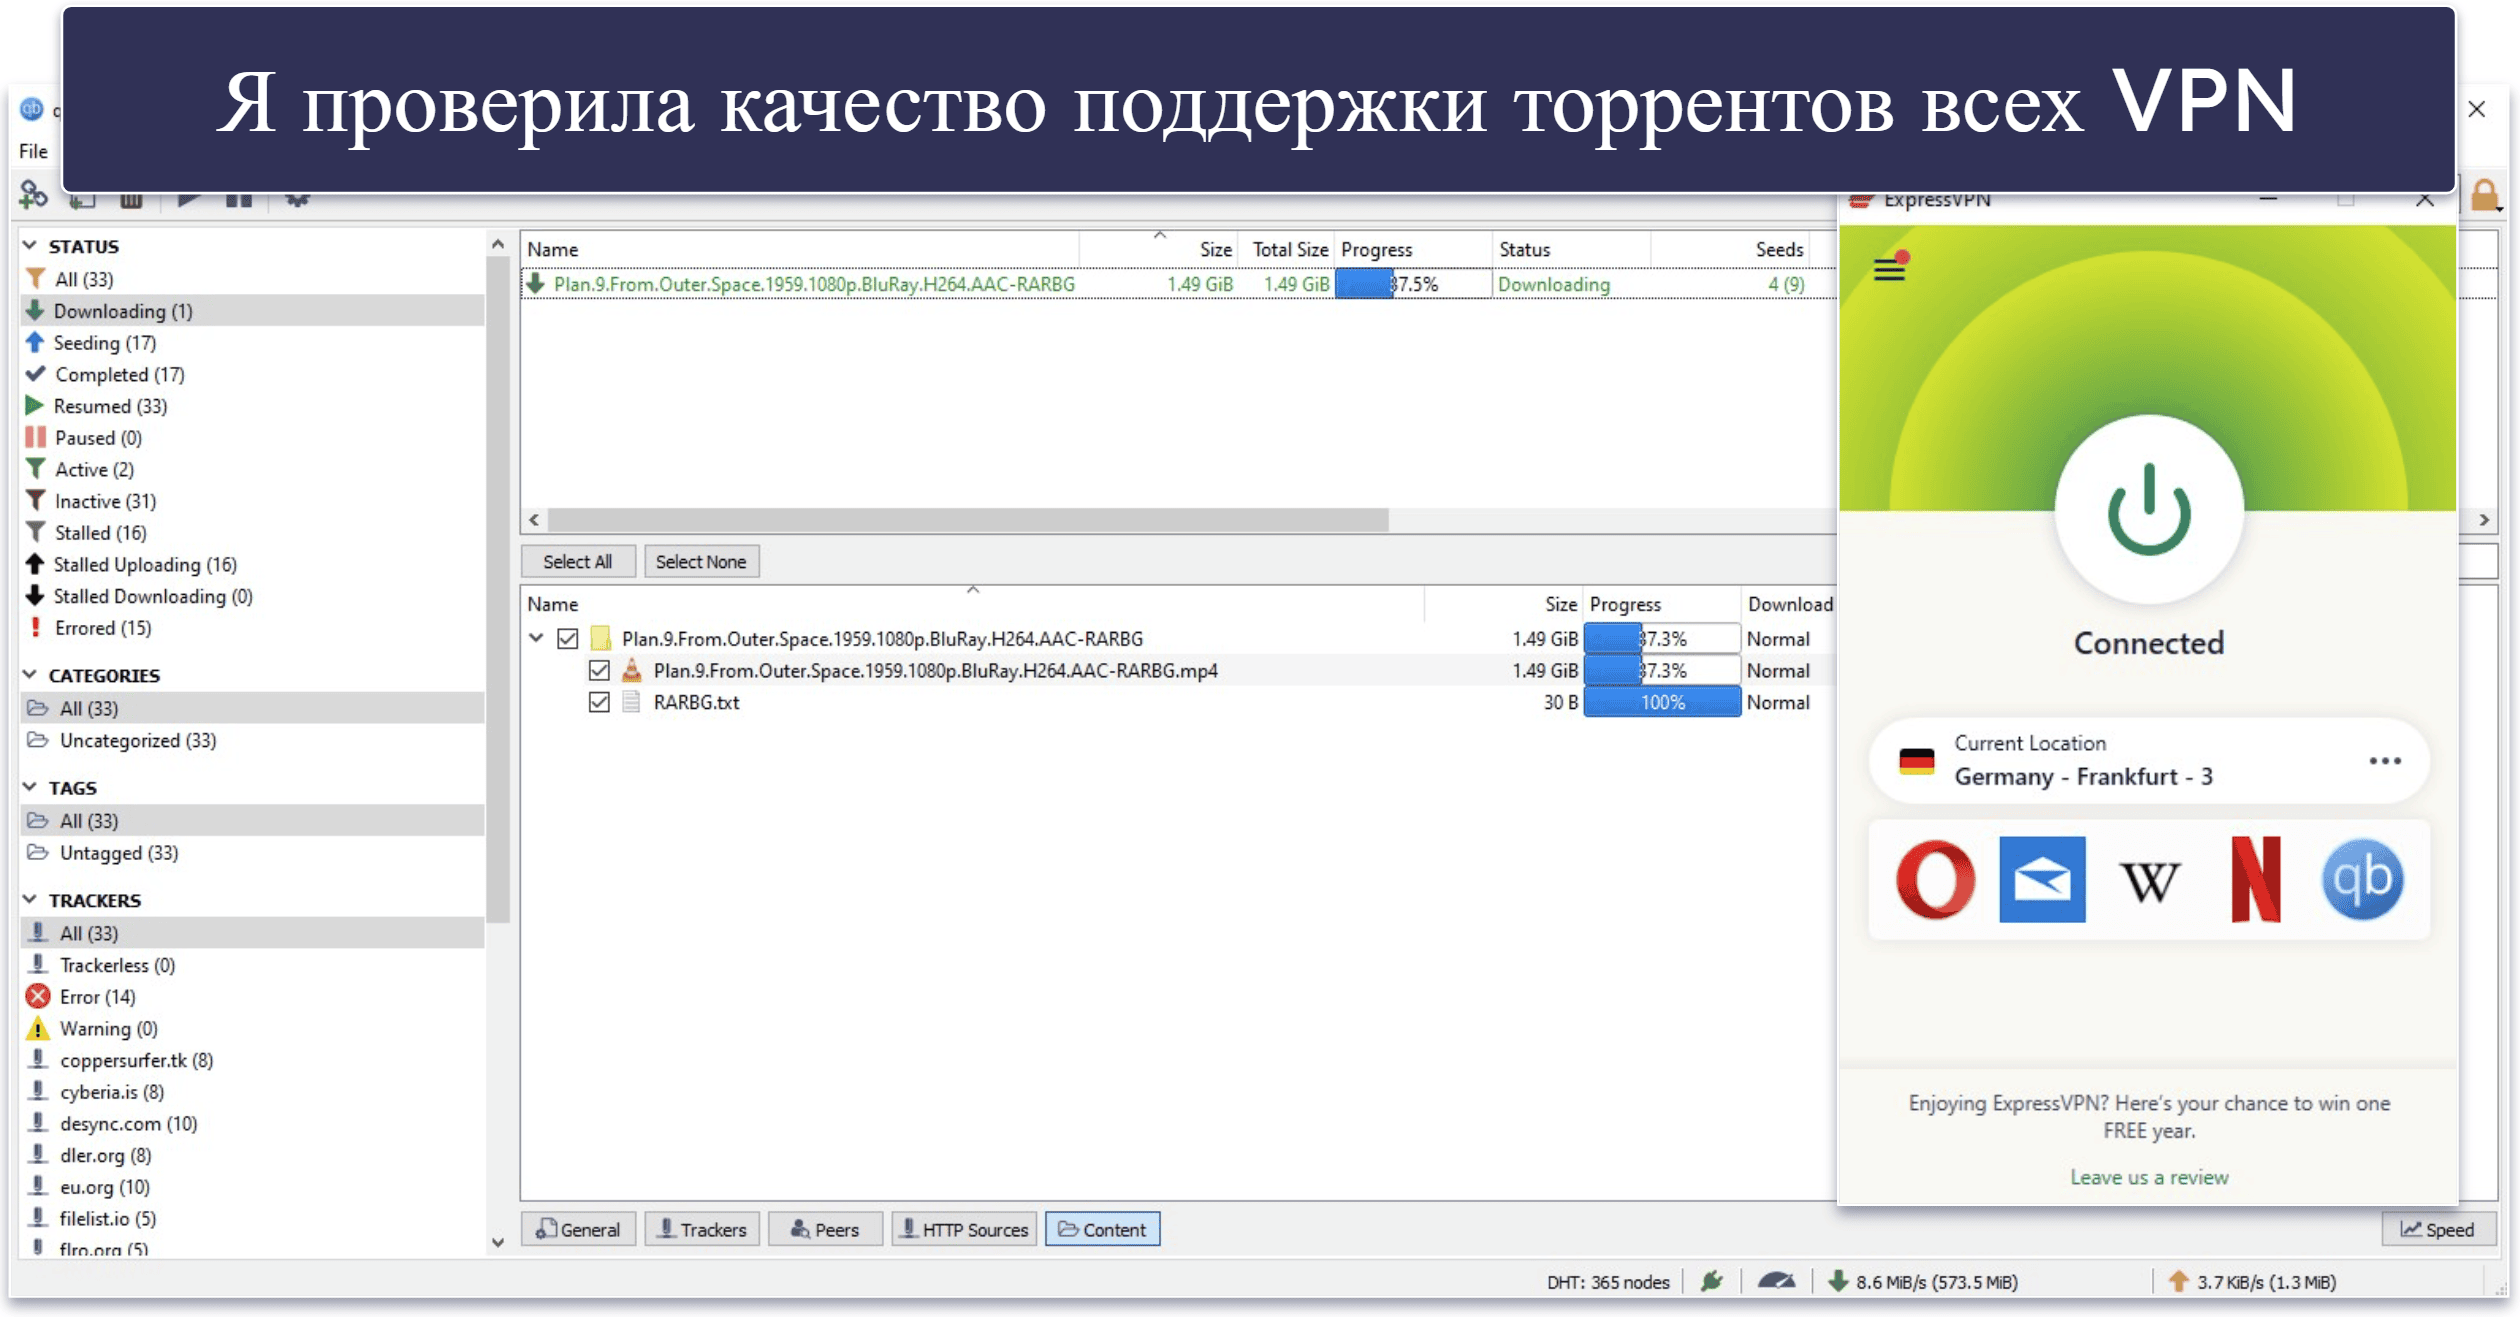Click the left arrow of torrent list scrollbar

click(534, 519)
